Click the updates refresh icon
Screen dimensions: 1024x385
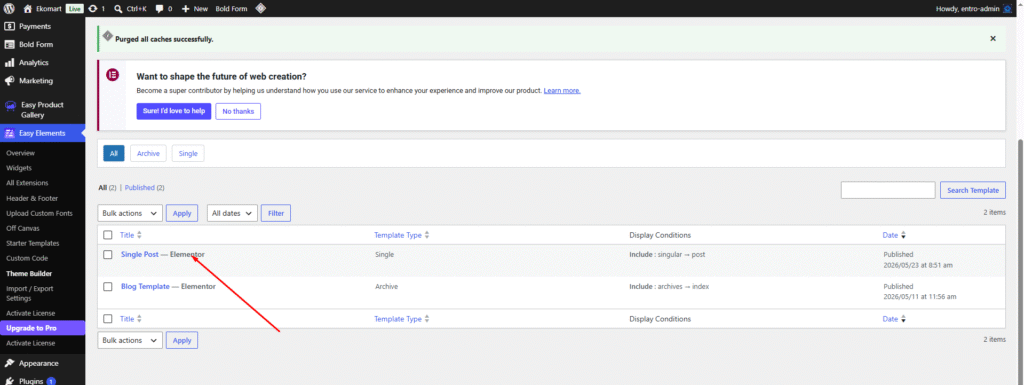point(93,9)
